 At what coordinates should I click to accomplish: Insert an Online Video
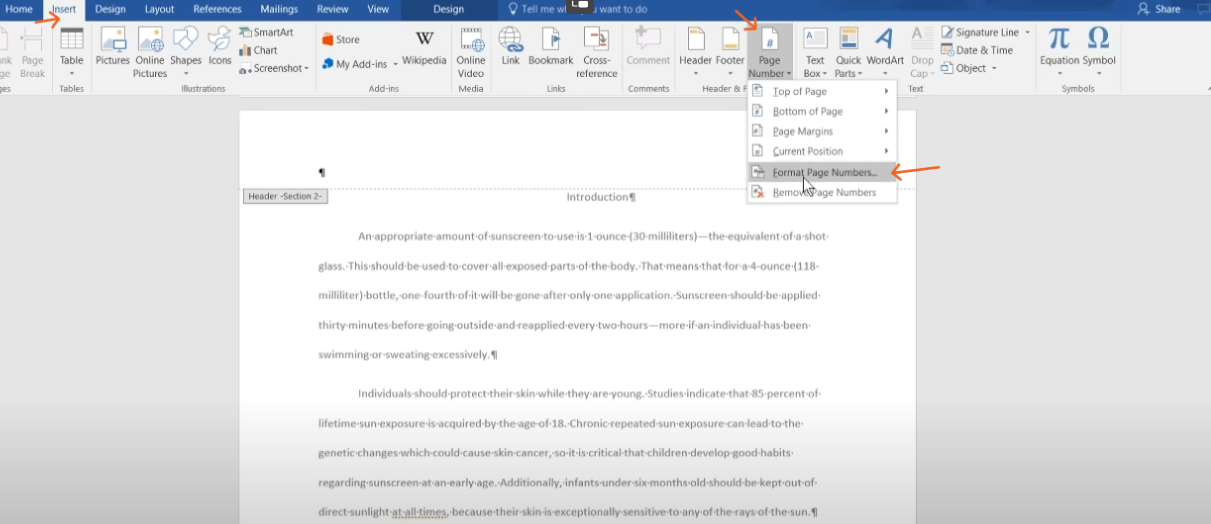pos(471,52)
